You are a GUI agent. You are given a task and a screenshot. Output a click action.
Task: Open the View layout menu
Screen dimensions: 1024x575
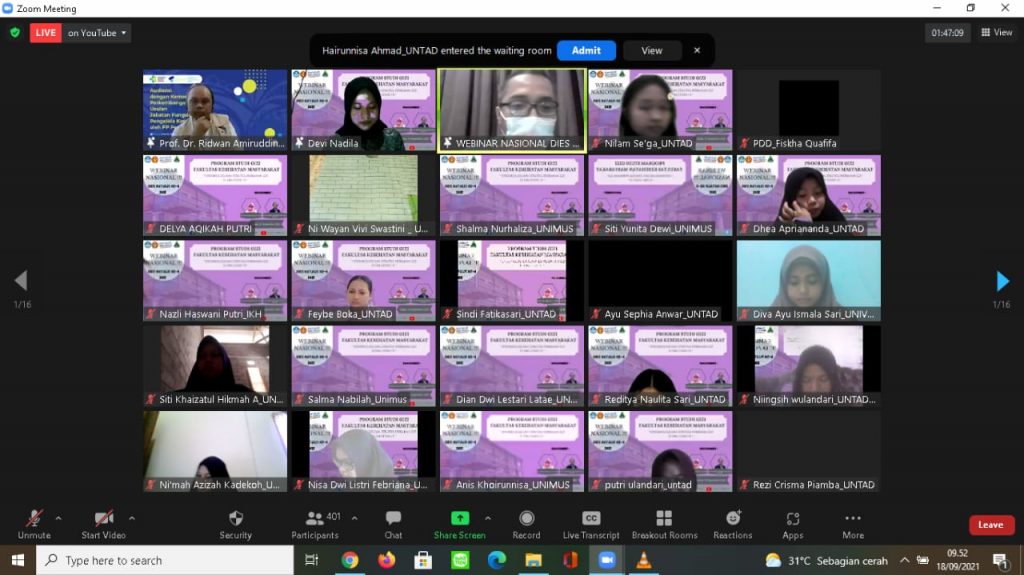tap(997, 33)
